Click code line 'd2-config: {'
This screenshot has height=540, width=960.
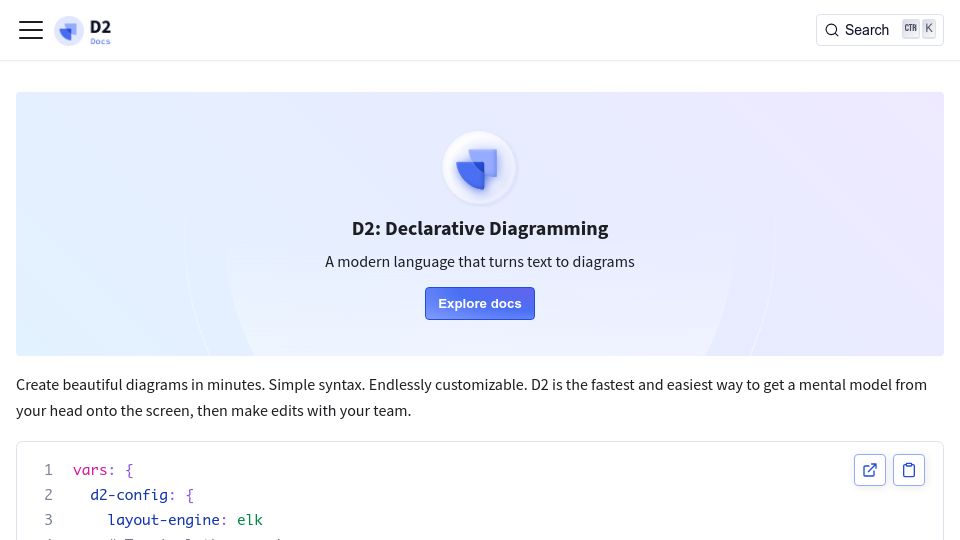[x=142, y=495]
